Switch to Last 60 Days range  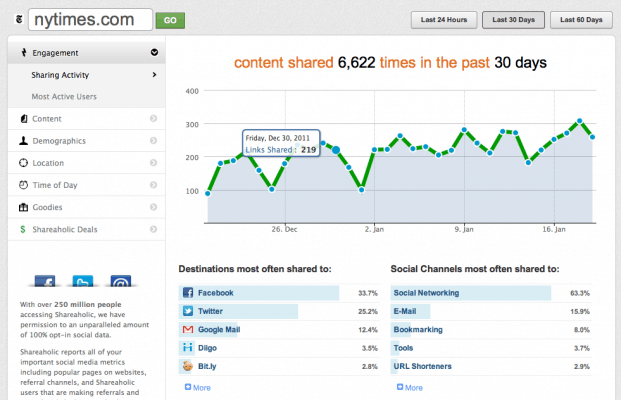pyautogui.click(x=581, y=19)
